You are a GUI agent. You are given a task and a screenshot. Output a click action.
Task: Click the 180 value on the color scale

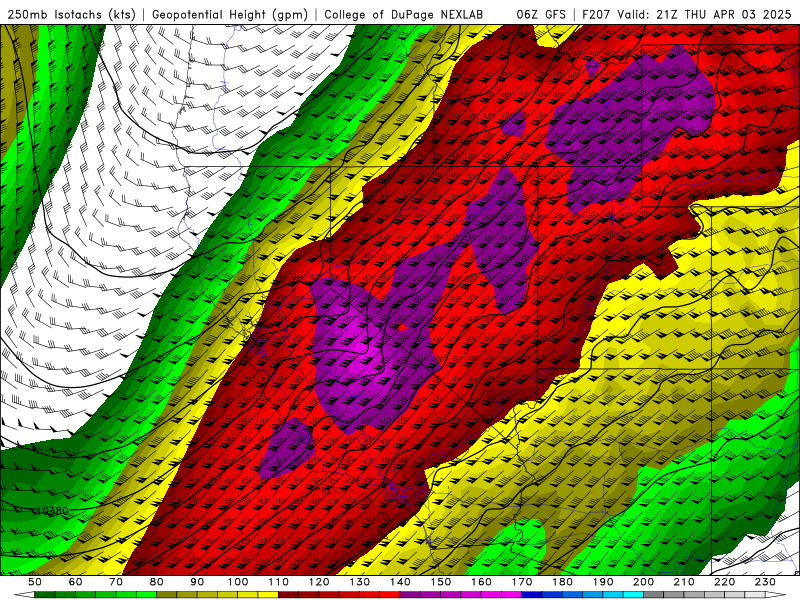coord(562,582)
